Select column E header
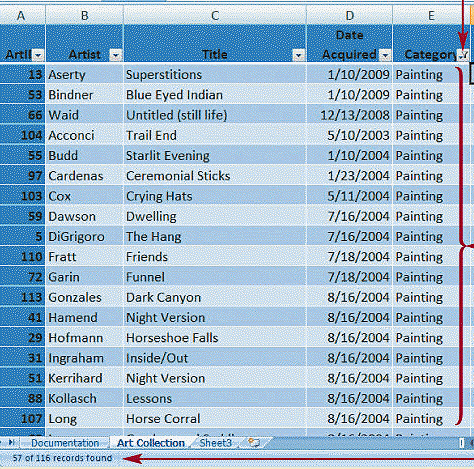This screenshot has height=469, width=474. [431, 15]
